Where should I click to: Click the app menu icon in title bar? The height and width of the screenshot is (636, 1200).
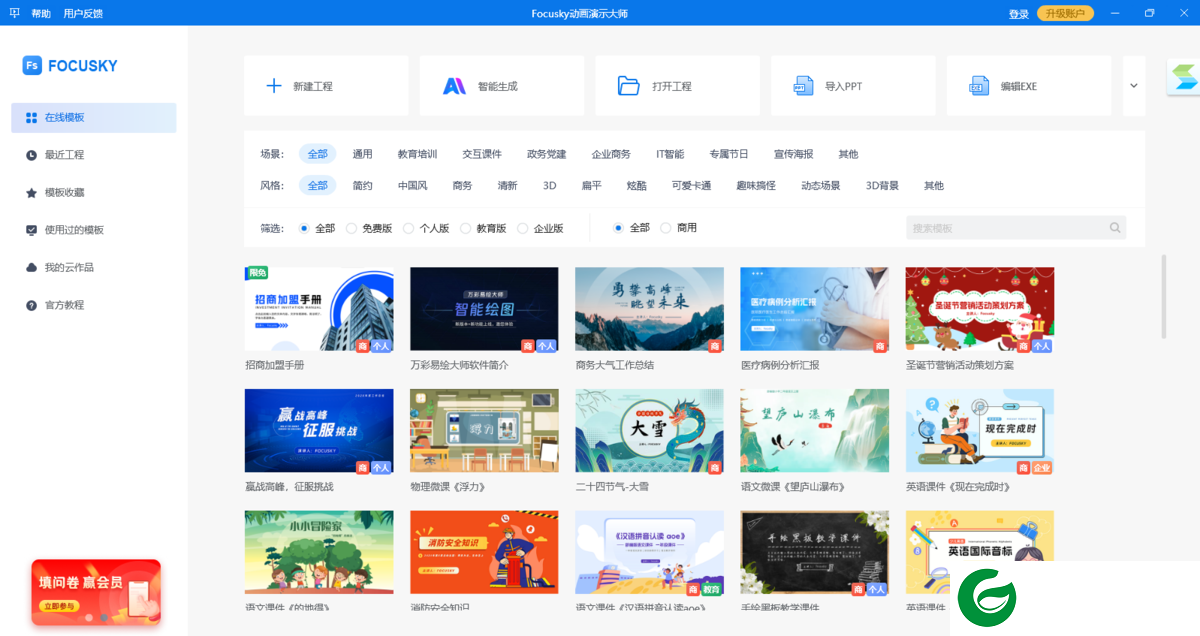[x=14, y=13]
